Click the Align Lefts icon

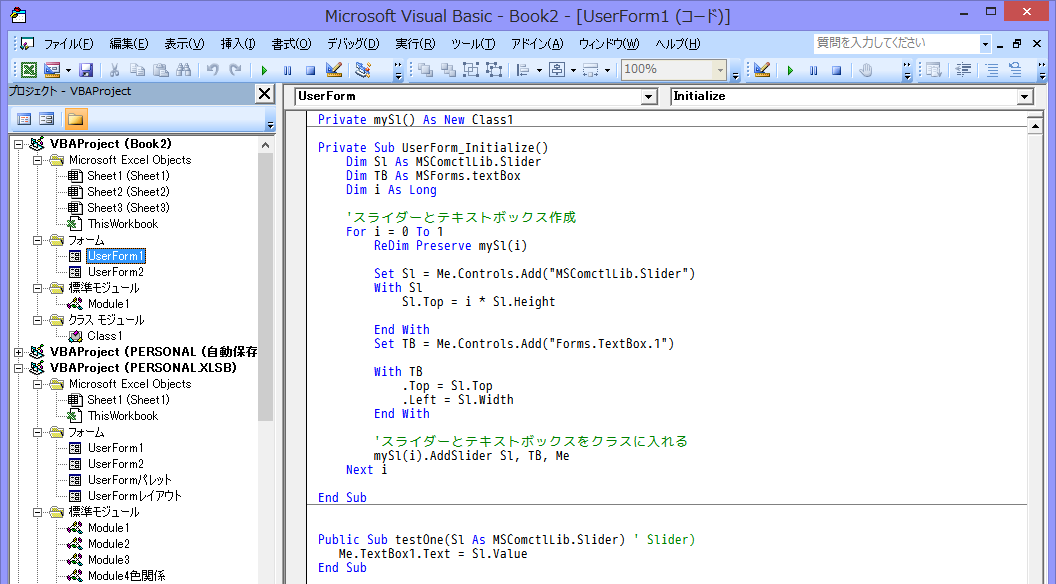click(523, 69)
